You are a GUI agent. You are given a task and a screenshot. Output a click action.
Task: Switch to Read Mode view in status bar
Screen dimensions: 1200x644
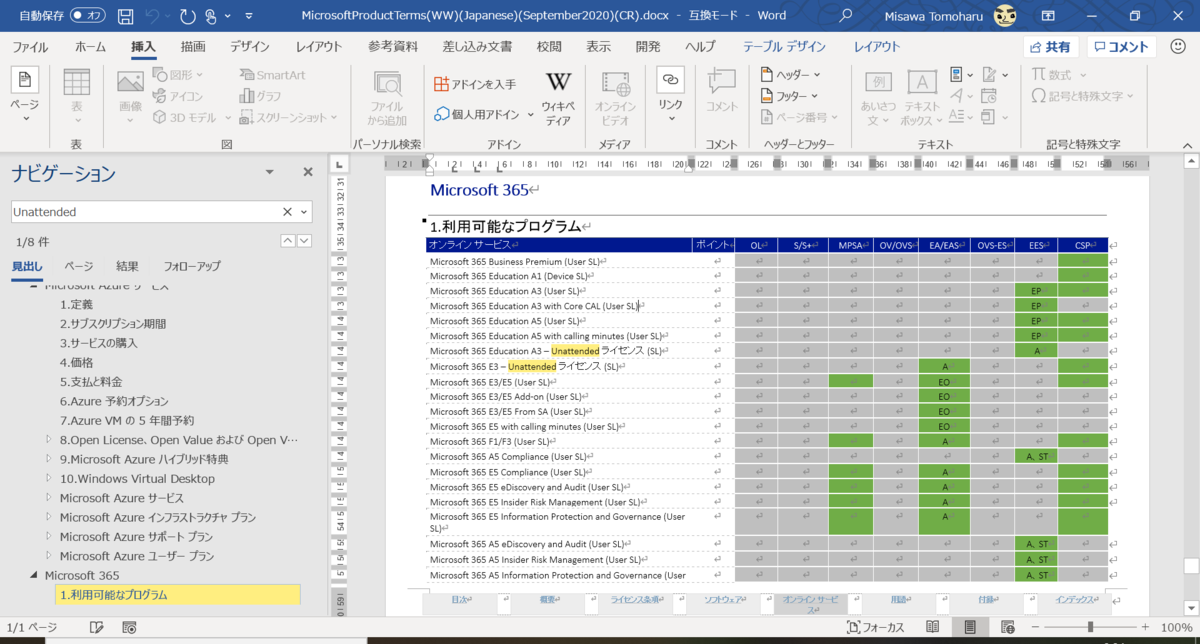point(932,627)
